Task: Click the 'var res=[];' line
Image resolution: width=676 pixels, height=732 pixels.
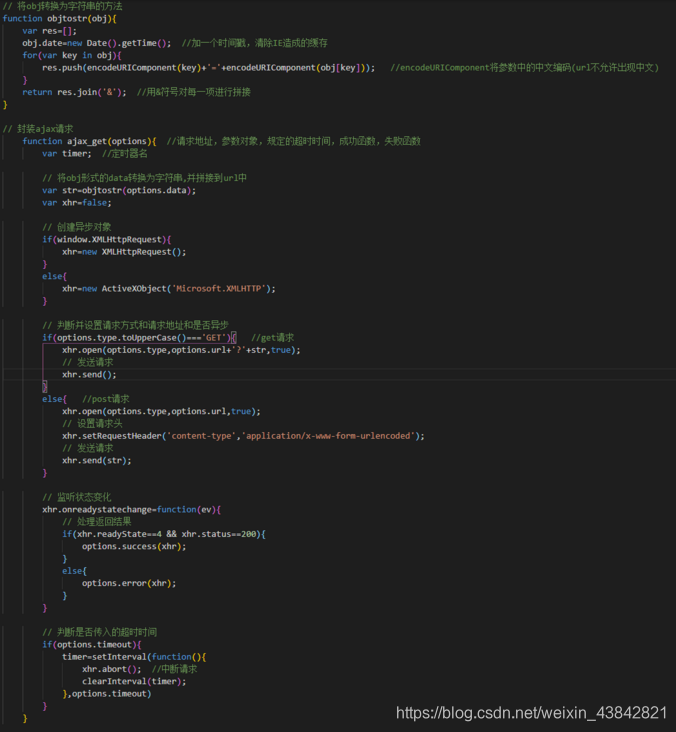Action: click(x=49, y=31)
